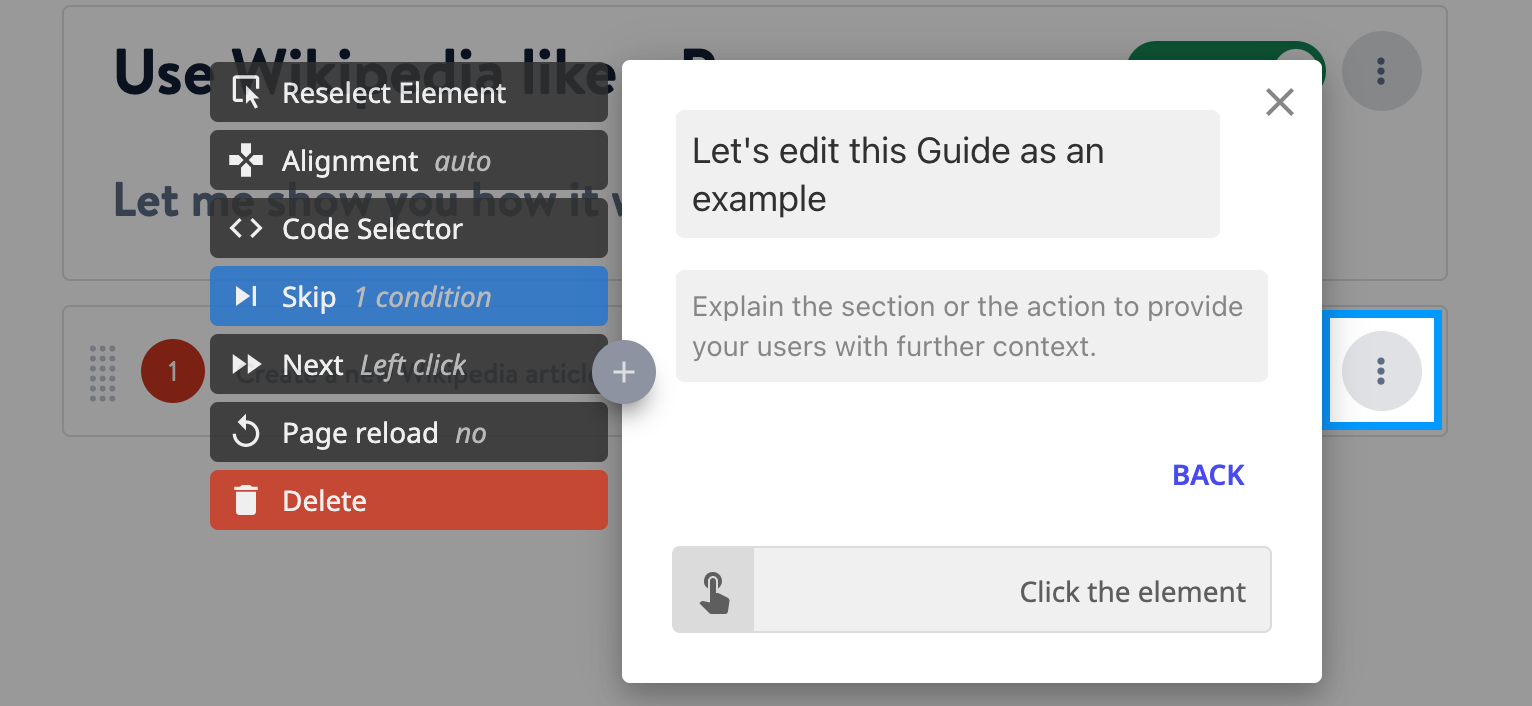The width and height of the screenshot is (1532, 706).
Task: Click the Page reload circular arrow icon
Action: point(245,433)
